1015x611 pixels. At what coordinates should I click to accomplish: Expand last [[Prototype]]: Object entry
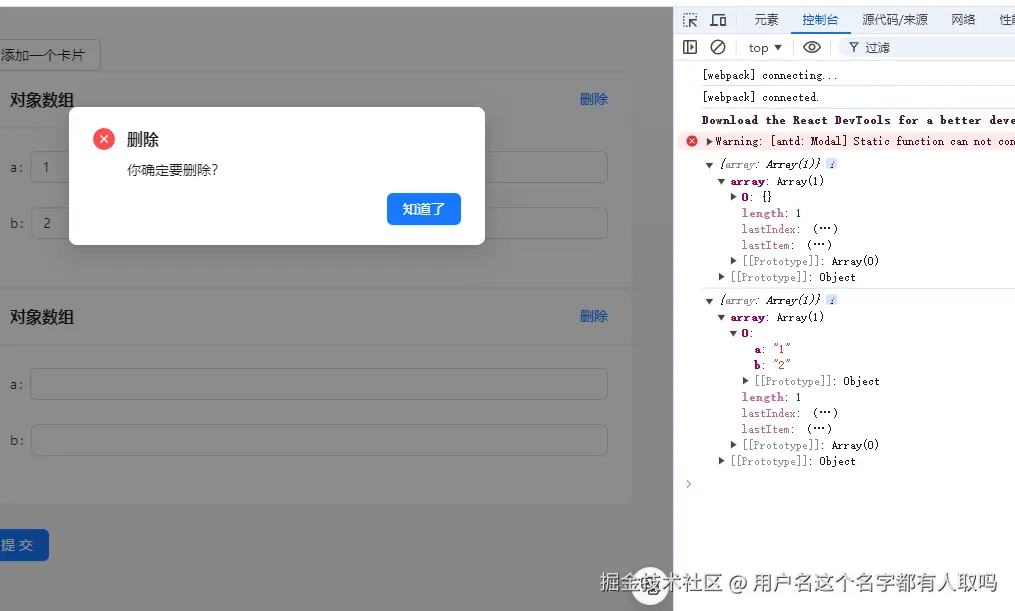(x=721, y=461)
